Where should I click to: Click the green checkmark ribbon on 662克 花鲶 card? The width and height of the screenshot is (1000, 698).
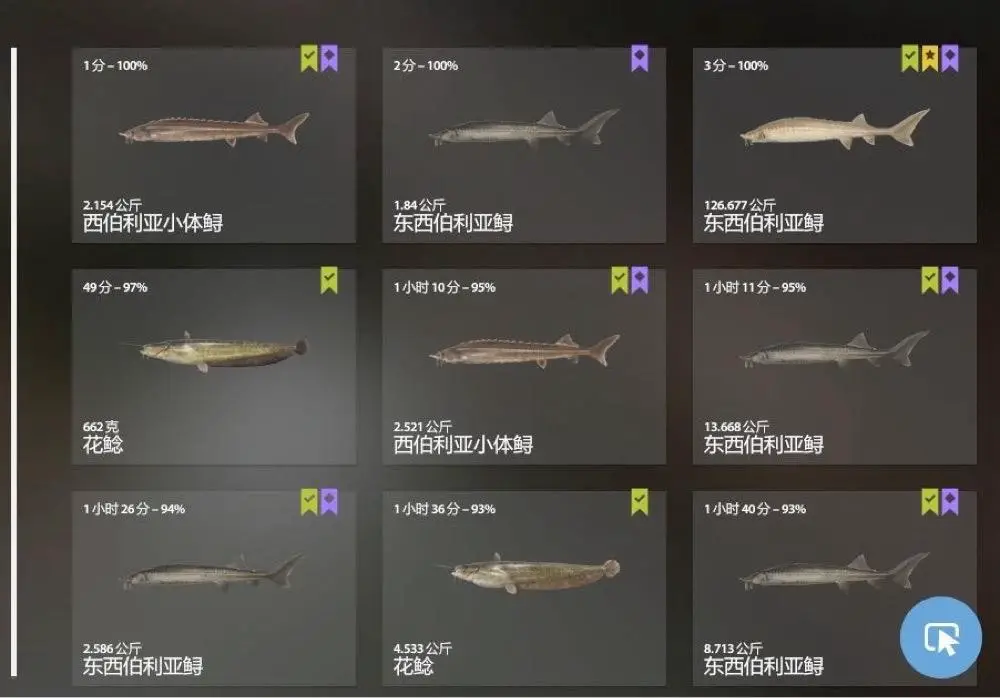pos(329,280)
